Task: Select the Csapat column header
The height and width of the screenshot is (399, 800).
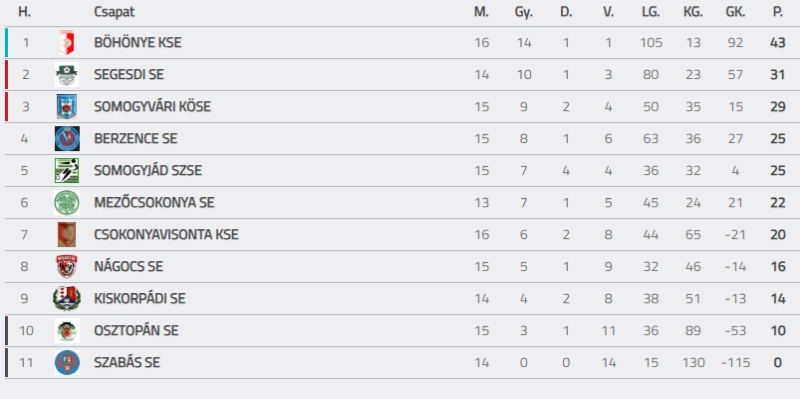Action: pos(114,12)
